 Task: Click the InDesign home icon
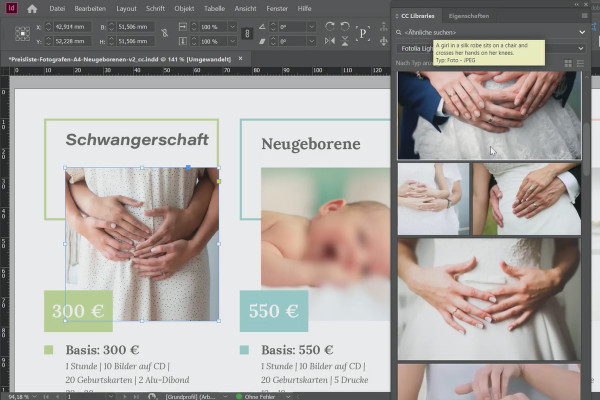(x=32, y=9)
